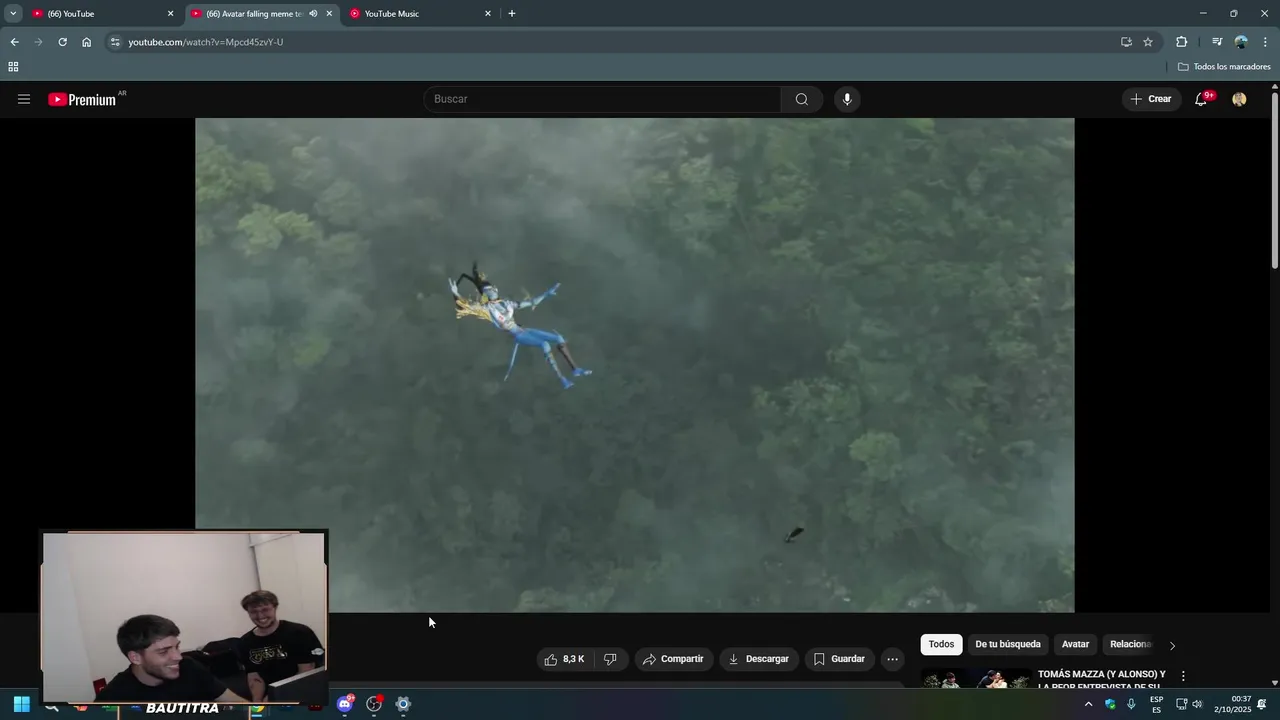
Task: Click the address bar URL
Action: (x=206, y=42)
